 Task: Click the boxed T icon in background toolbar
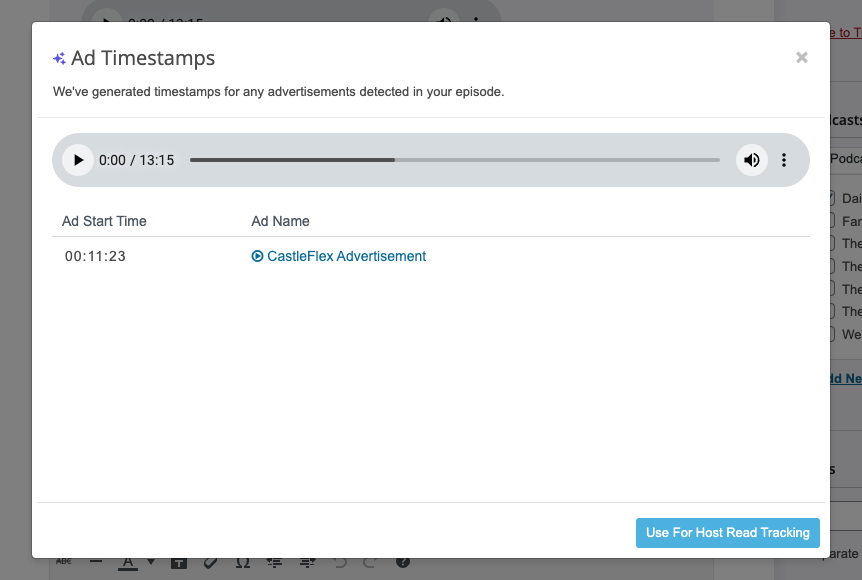(x=179, y=563)
